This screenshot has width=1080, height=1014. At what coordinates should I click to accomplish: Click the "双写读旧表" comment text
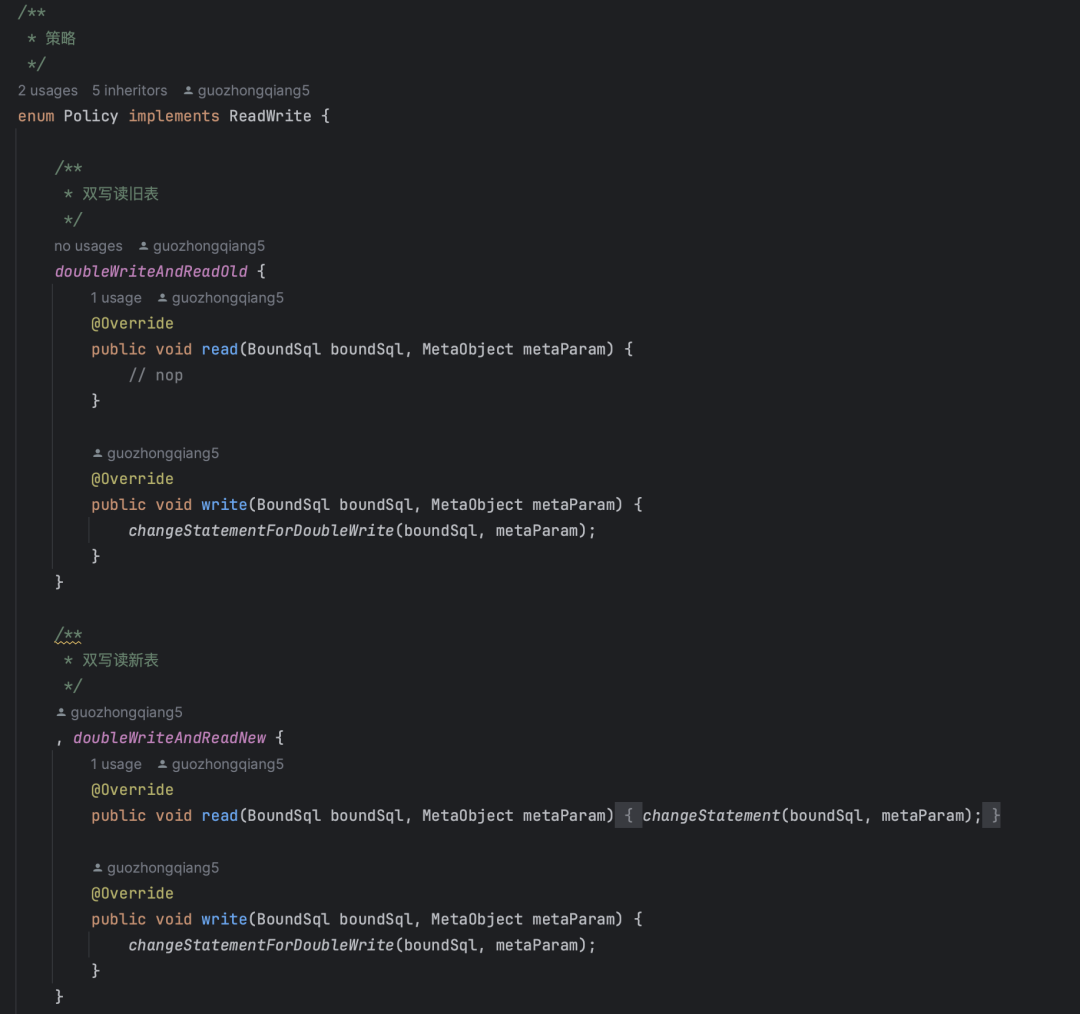(121, 194)
